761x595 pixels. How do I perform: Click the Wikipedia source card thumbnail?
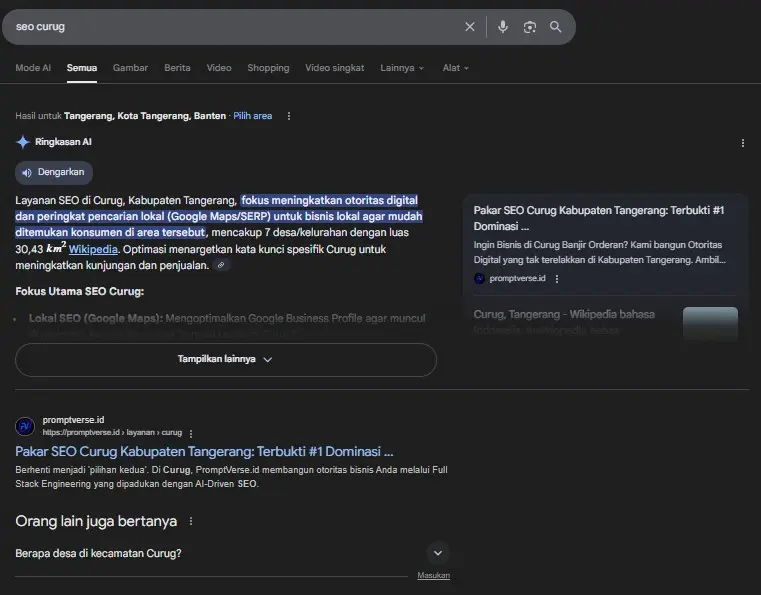coord(710,323)
